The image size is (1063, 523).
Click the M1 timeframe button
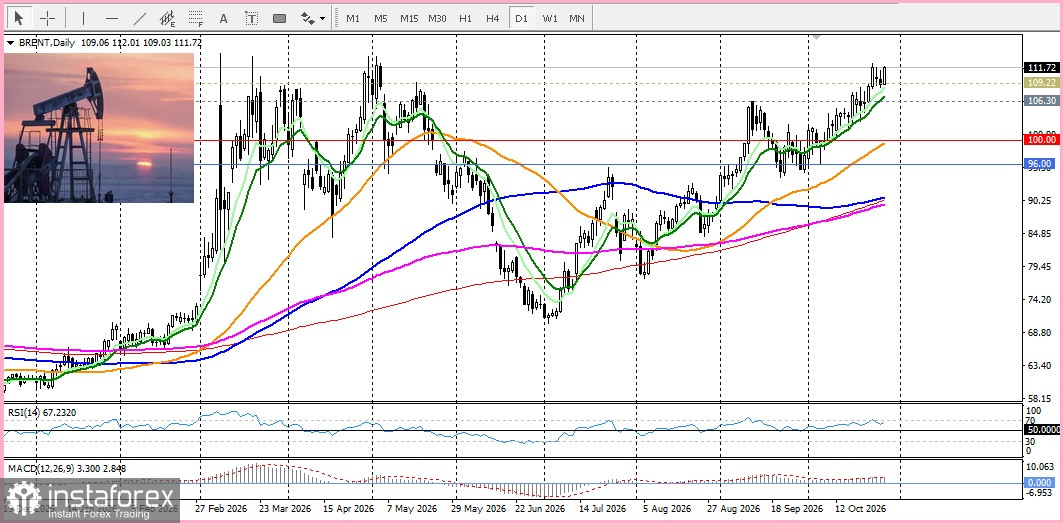click(353, 18)
